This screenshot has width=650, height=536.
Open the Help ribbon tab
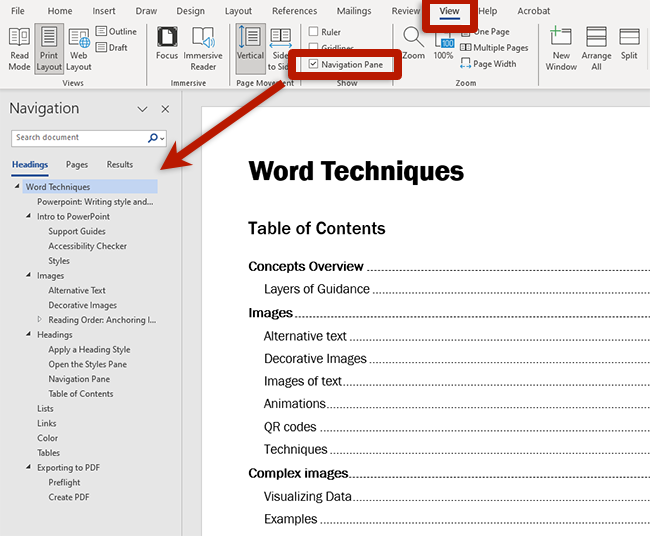tap(488, 11)
